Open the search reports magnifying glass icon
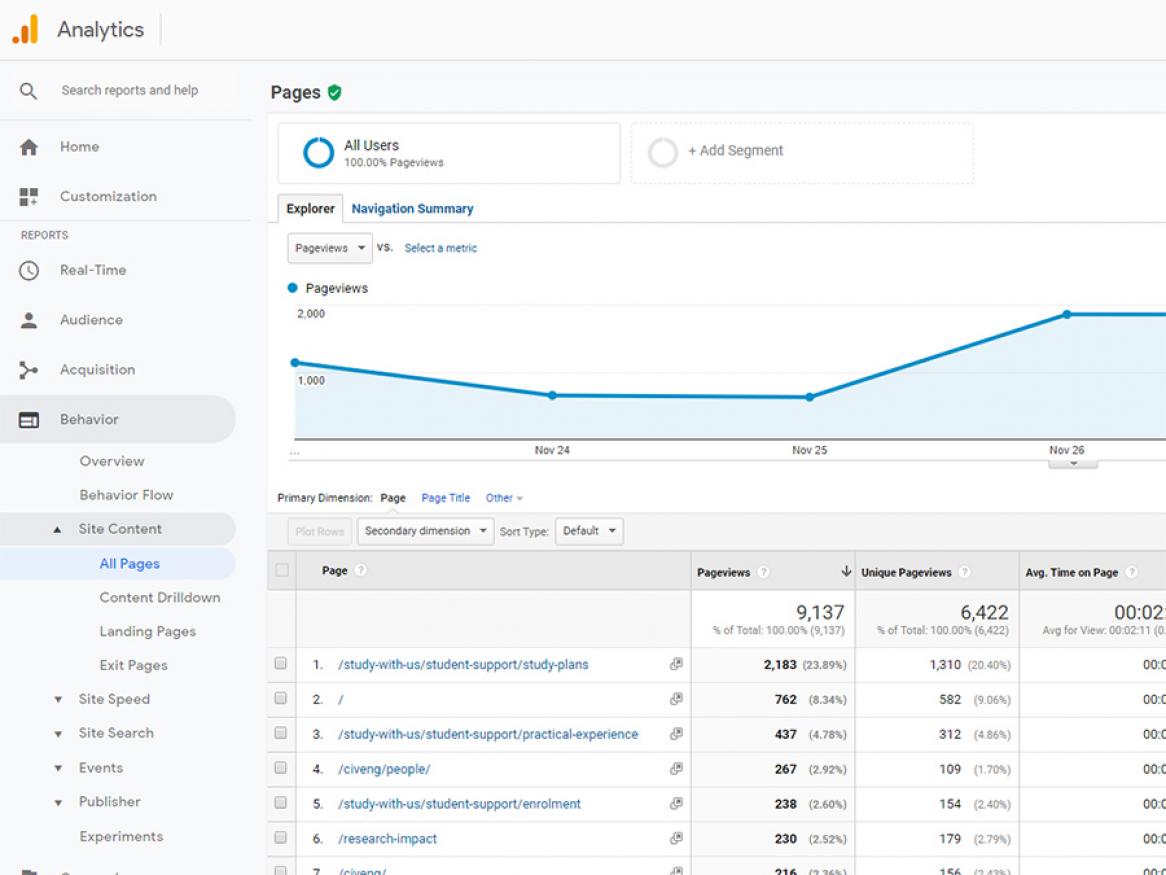The height and width of the screenshot is (875, 1166). pos(29,90)
